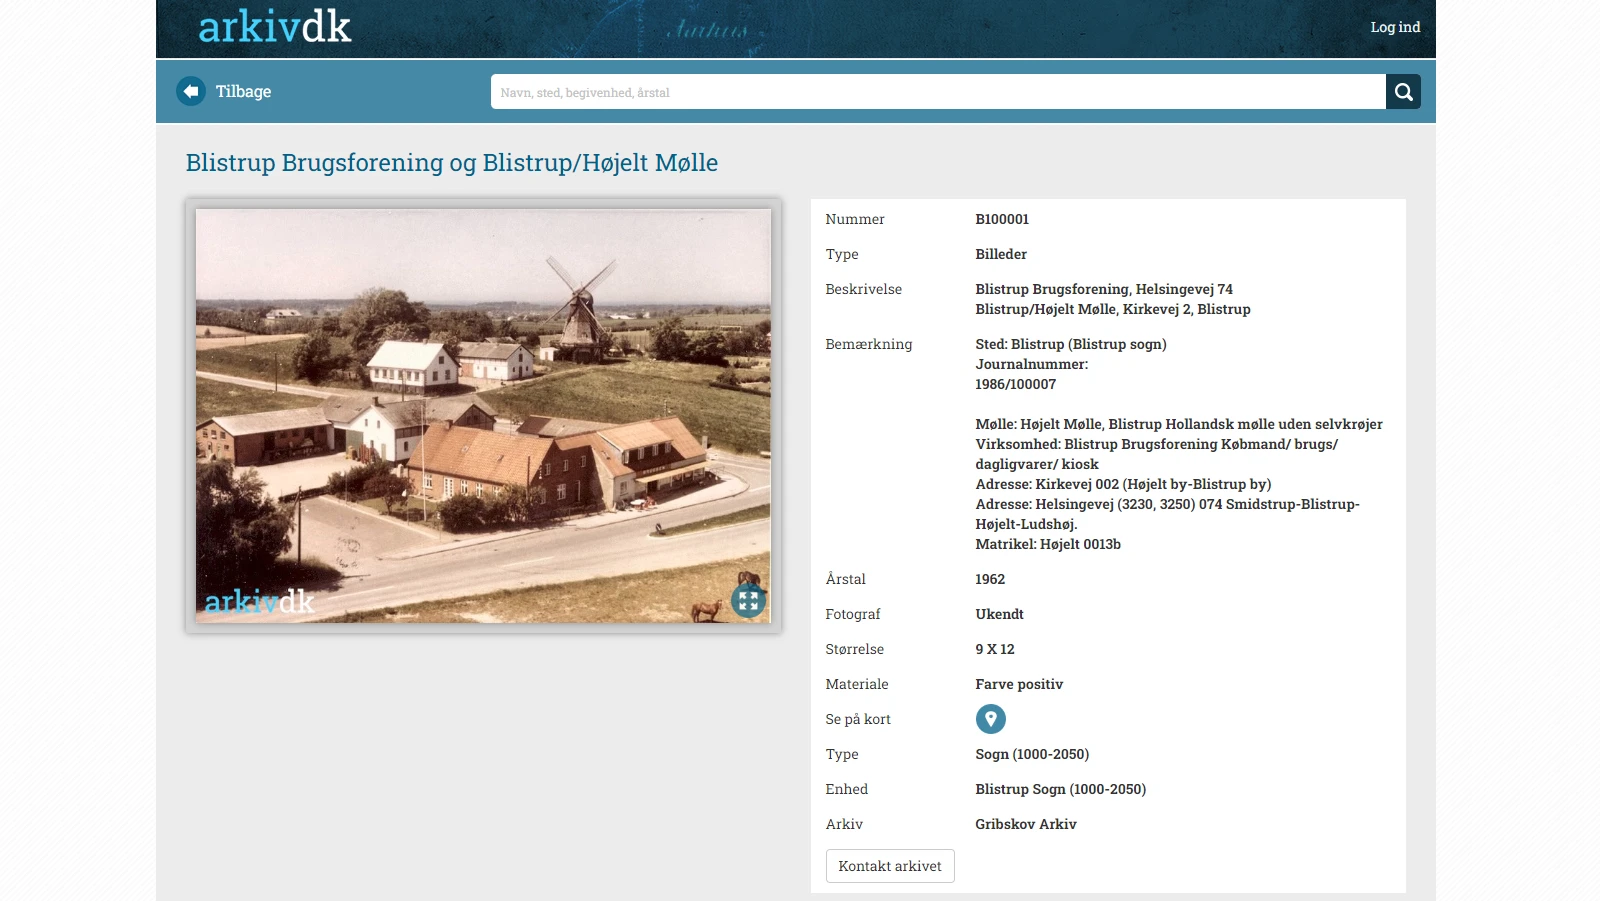Open the Log ind link

(1394, 27)
